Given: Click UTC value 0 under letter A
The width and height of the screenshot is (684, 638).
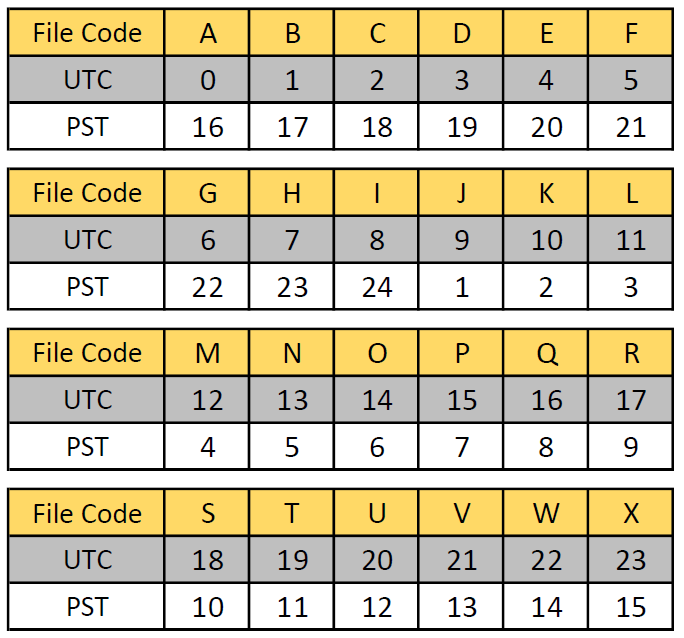Looking at the screenshot, I should [x=208, y=80].
